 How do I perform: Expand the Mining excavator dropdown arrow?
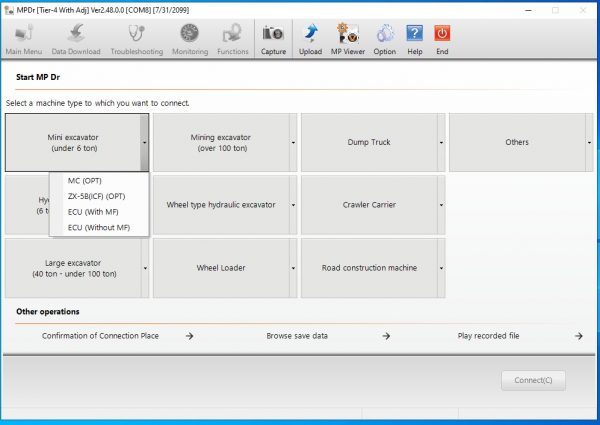(x=293, y=142)
